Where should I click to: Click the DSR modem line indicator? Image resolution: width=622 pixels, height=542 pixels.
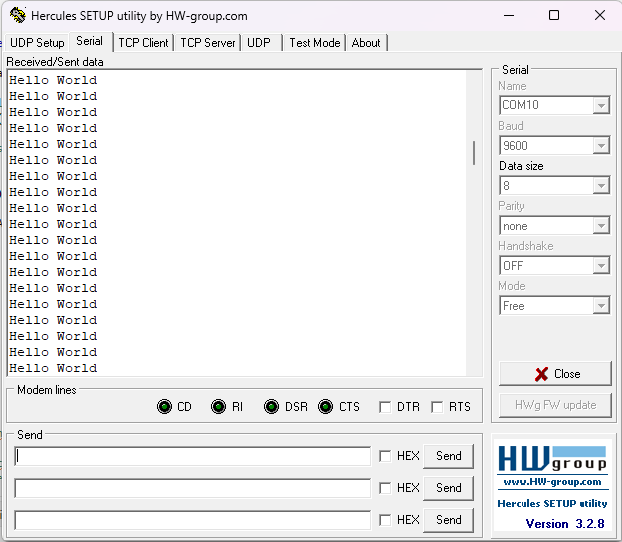[271, 407]
